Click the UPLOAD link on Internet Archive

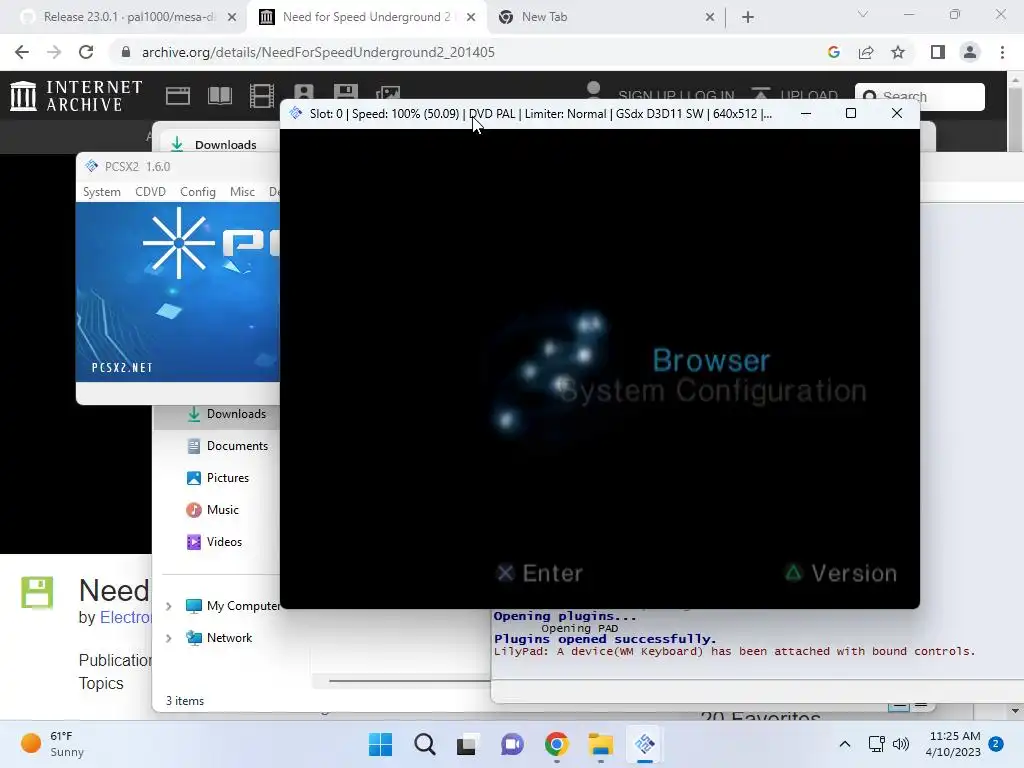(x=794, y=95)
